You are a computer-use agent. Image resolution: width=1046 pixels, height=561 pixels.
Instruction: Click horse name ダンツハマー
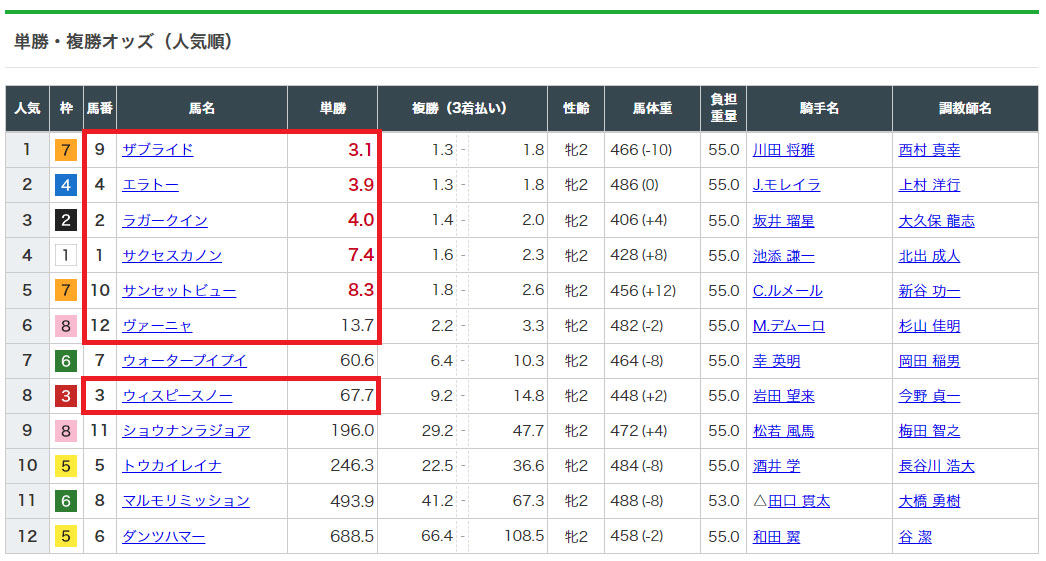click(x=163, y=536)
